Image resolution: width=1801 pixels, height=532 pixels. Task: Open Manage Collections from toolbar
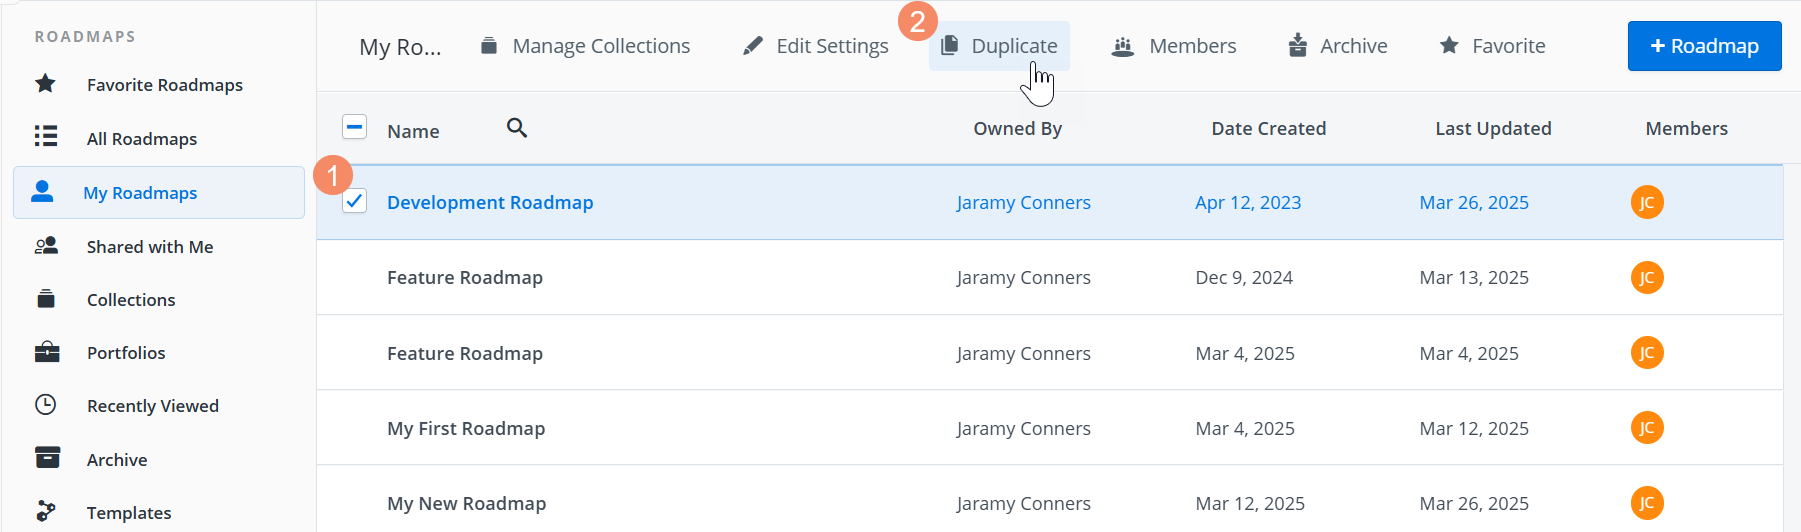coord(585,46)
